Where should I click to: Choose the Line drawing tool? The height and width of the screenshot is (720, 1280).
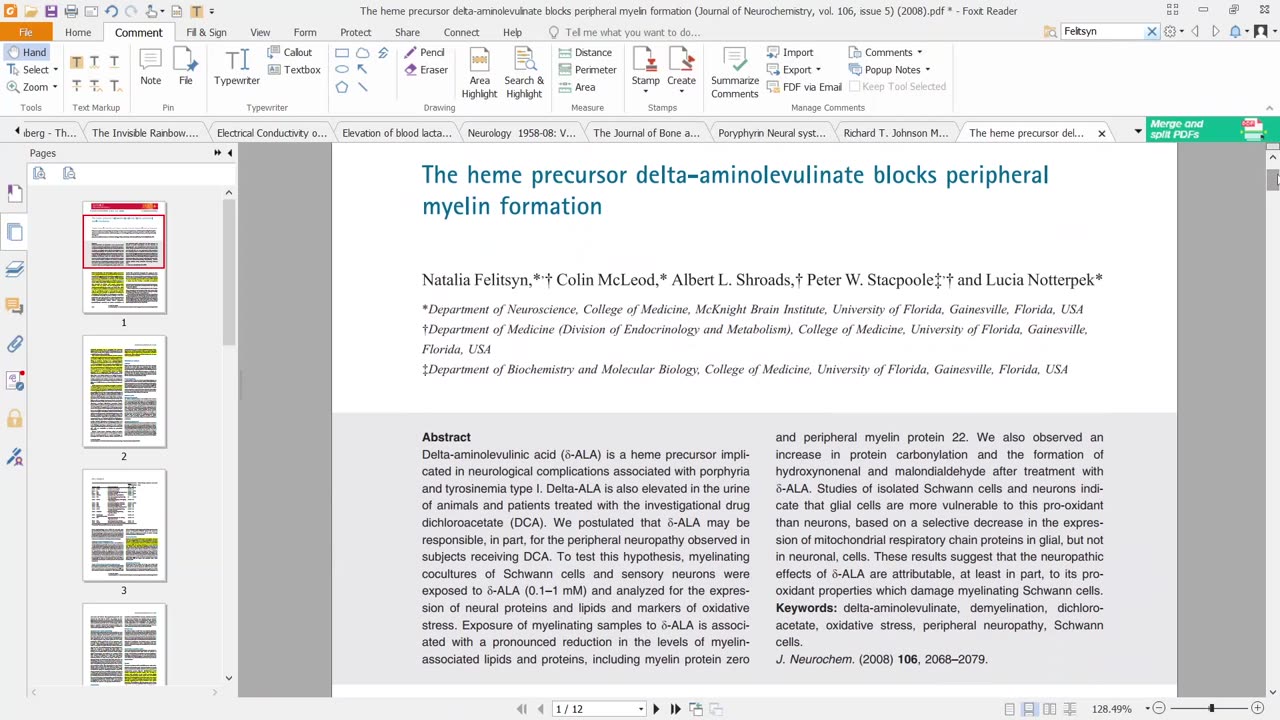point(362,86)
